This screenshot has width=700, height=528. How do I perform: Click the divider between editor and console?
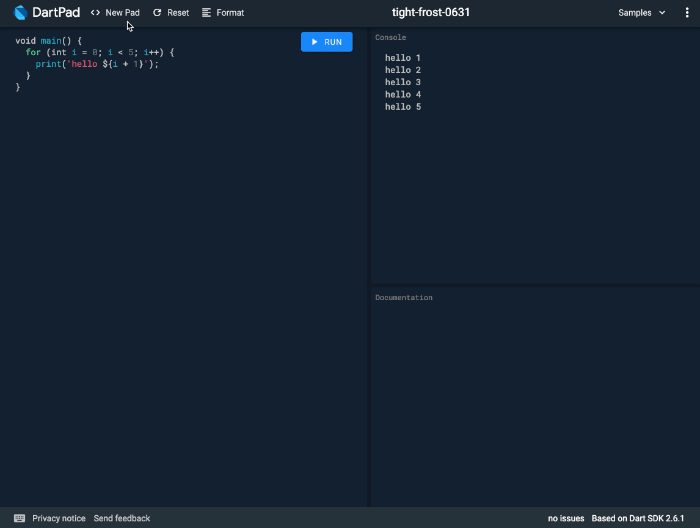pyautogui.click(x=369, y=270)
